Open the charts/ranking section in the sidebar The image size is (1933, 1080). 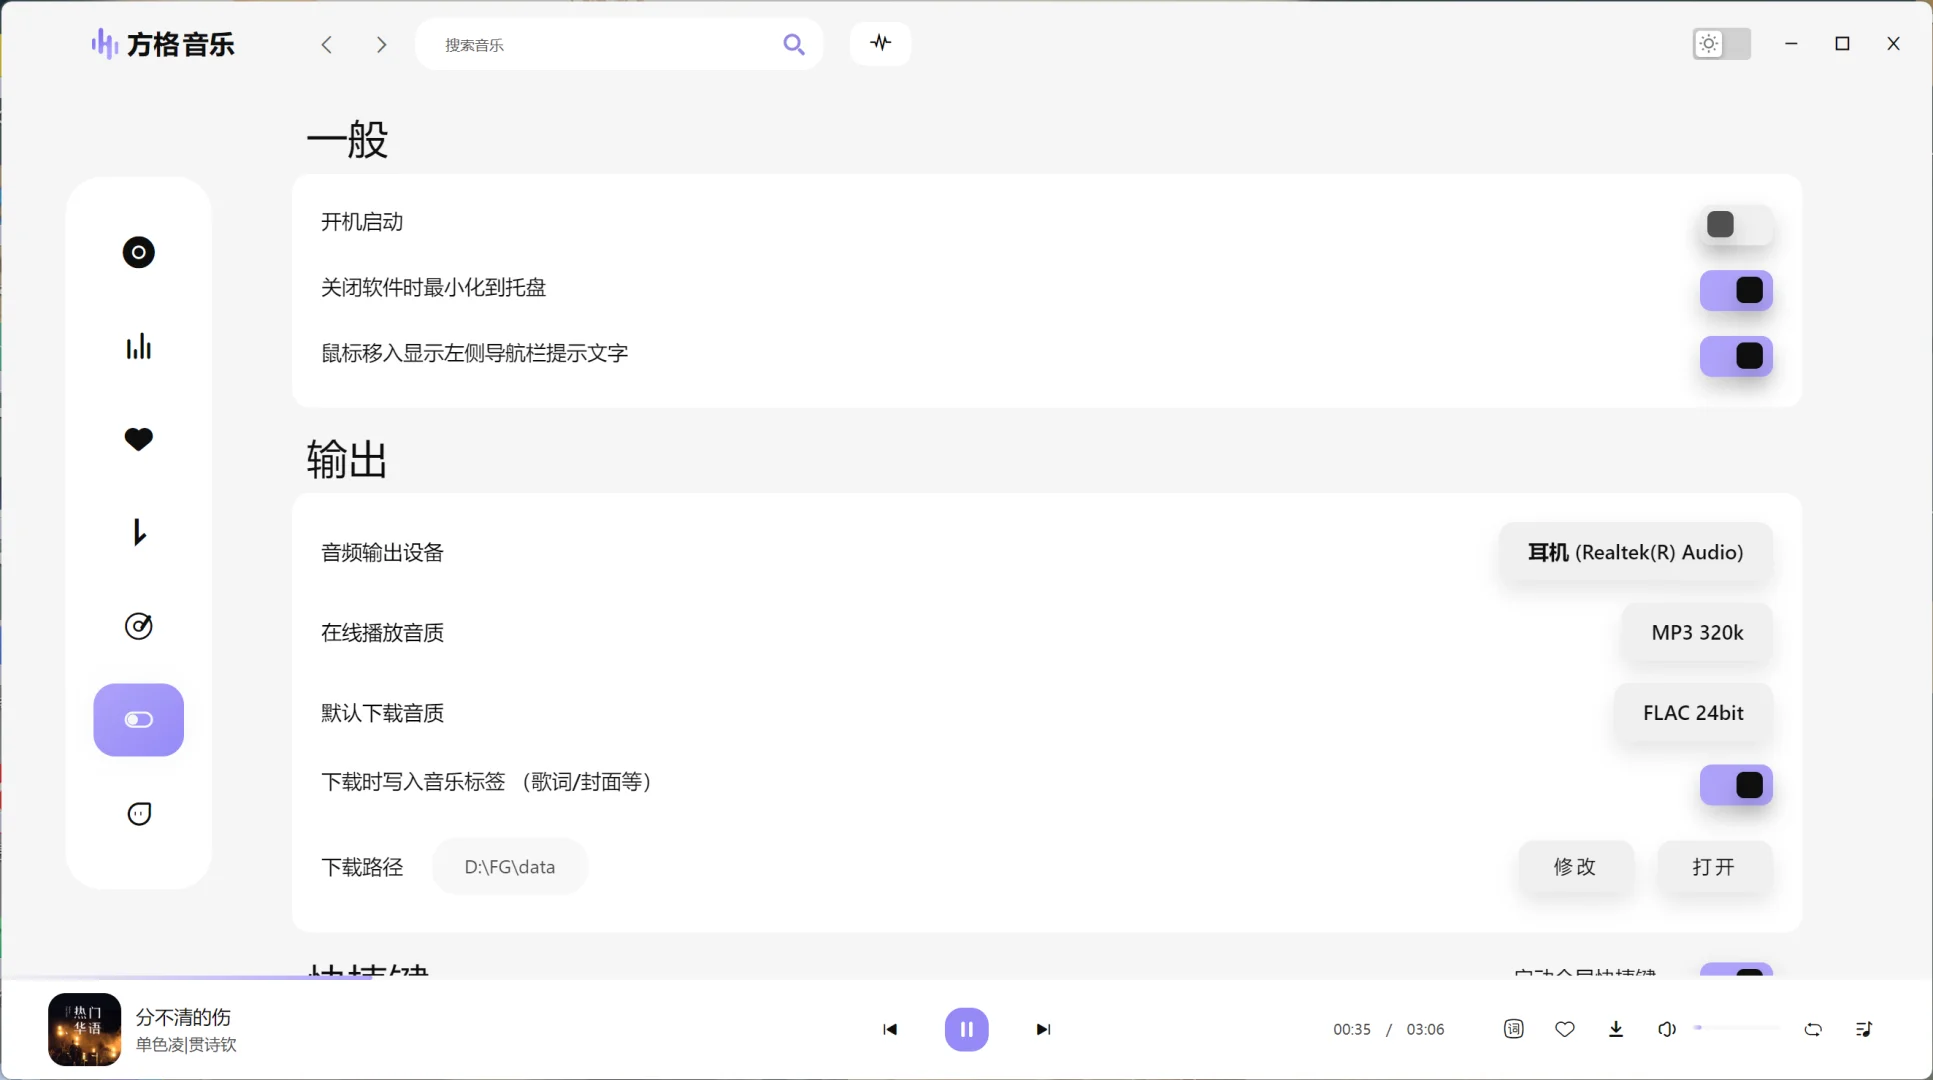139,347
